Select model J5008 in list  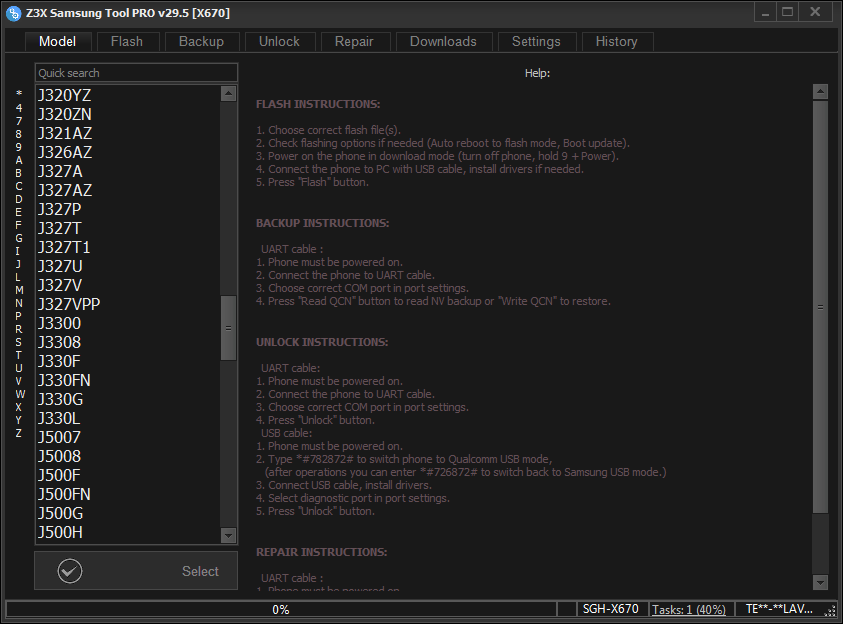click(x=128, y=456)
